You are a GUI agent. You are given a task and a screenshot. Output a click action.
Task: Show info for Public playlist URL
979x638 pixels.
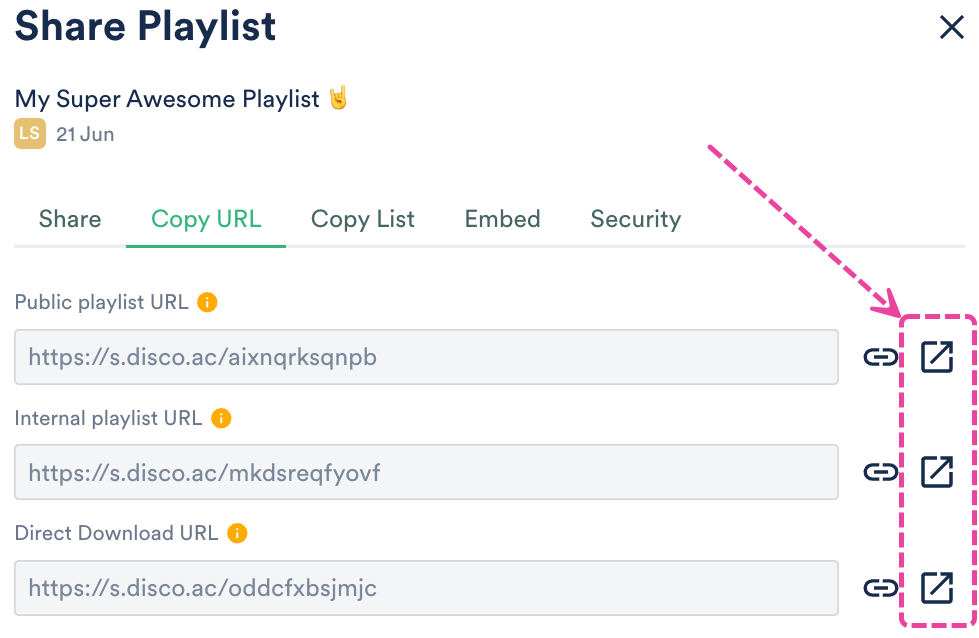(x=207, y=302)
